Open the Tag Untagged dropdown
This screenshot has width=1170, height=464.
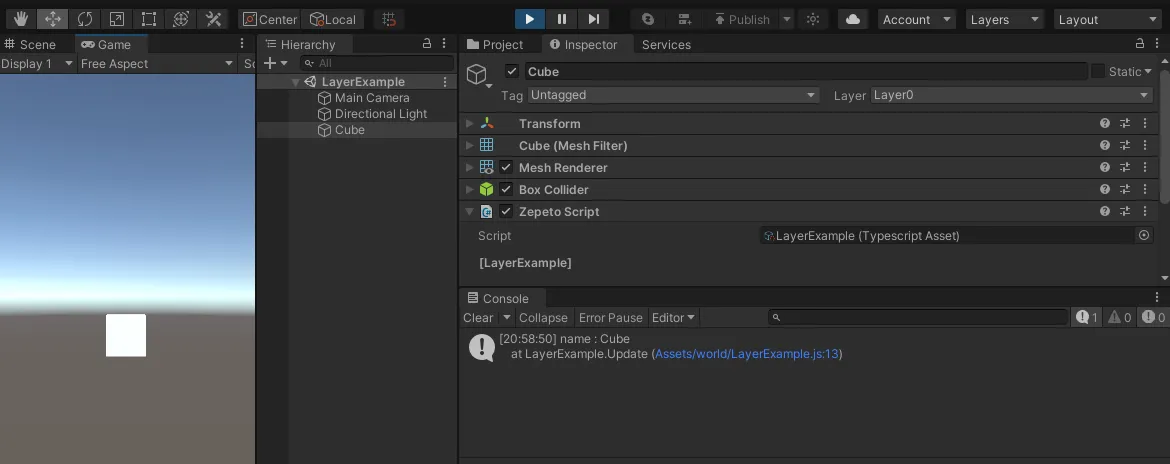tap(673, 95)
